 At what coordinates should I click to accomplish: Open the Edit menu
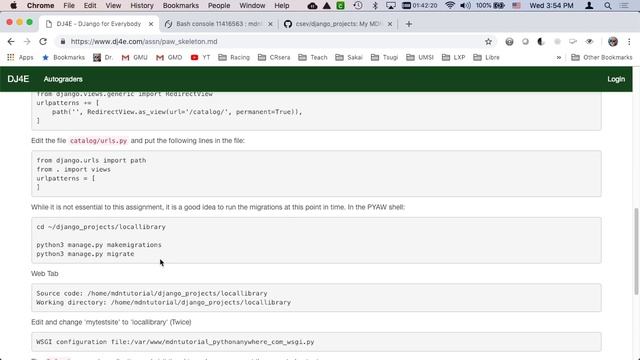90,6
